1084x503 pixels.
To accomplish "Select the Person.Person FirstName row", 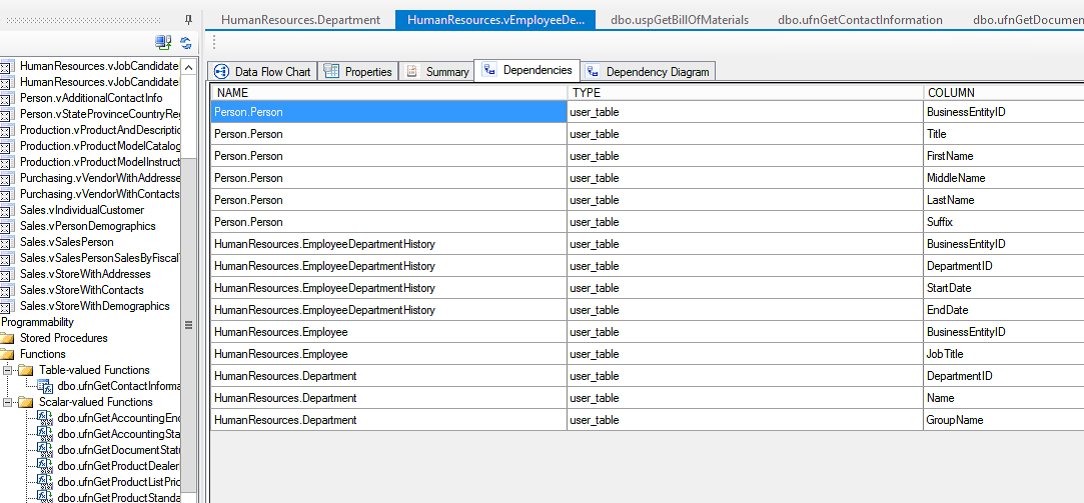I will point(389,156).
